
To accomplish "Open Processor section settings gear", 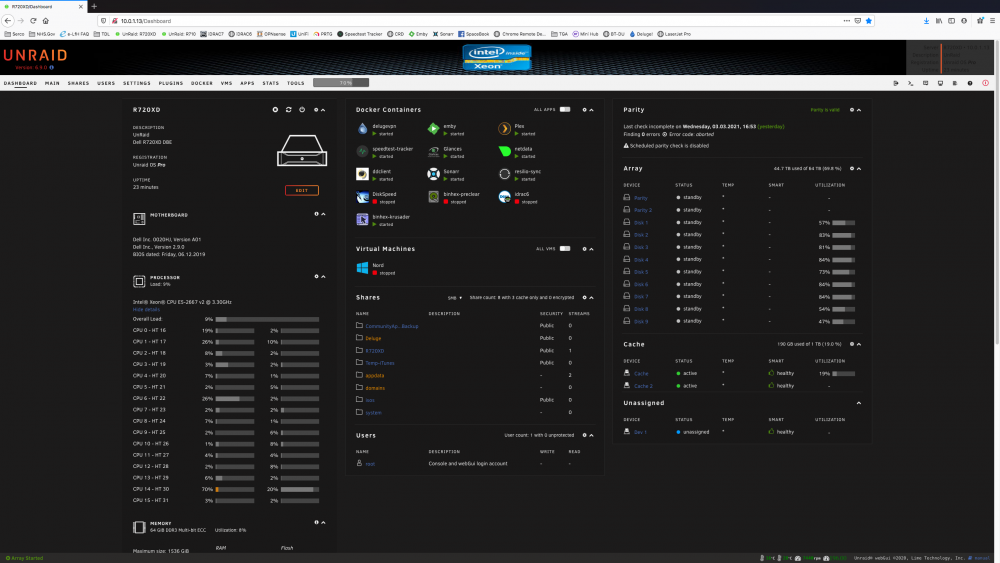I will [316, 277].
